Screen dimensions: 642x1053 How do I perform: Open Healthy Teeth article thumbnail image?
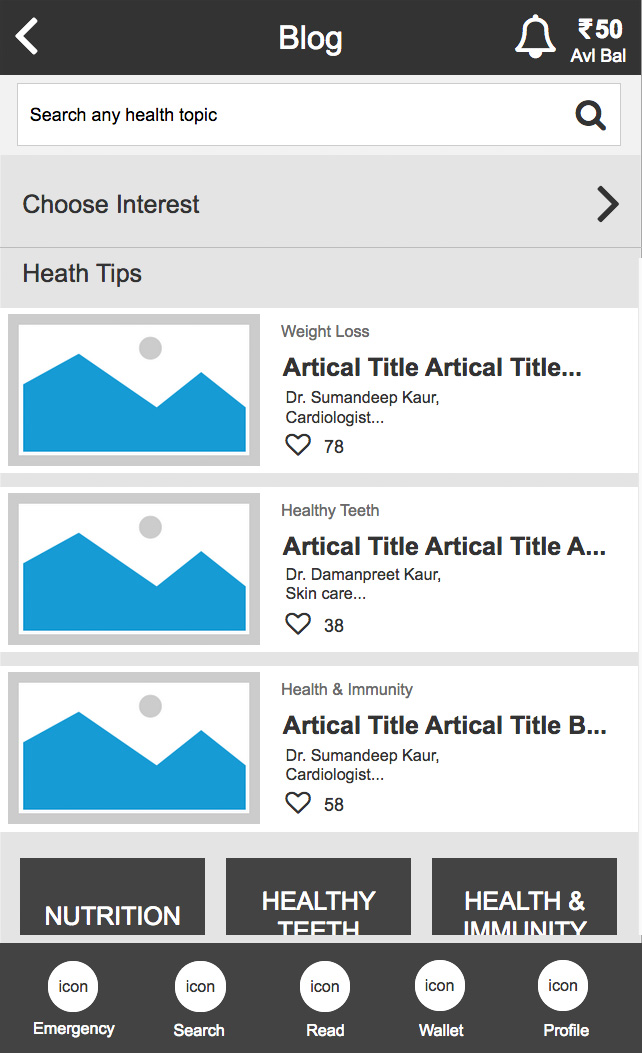pos(134,569)
